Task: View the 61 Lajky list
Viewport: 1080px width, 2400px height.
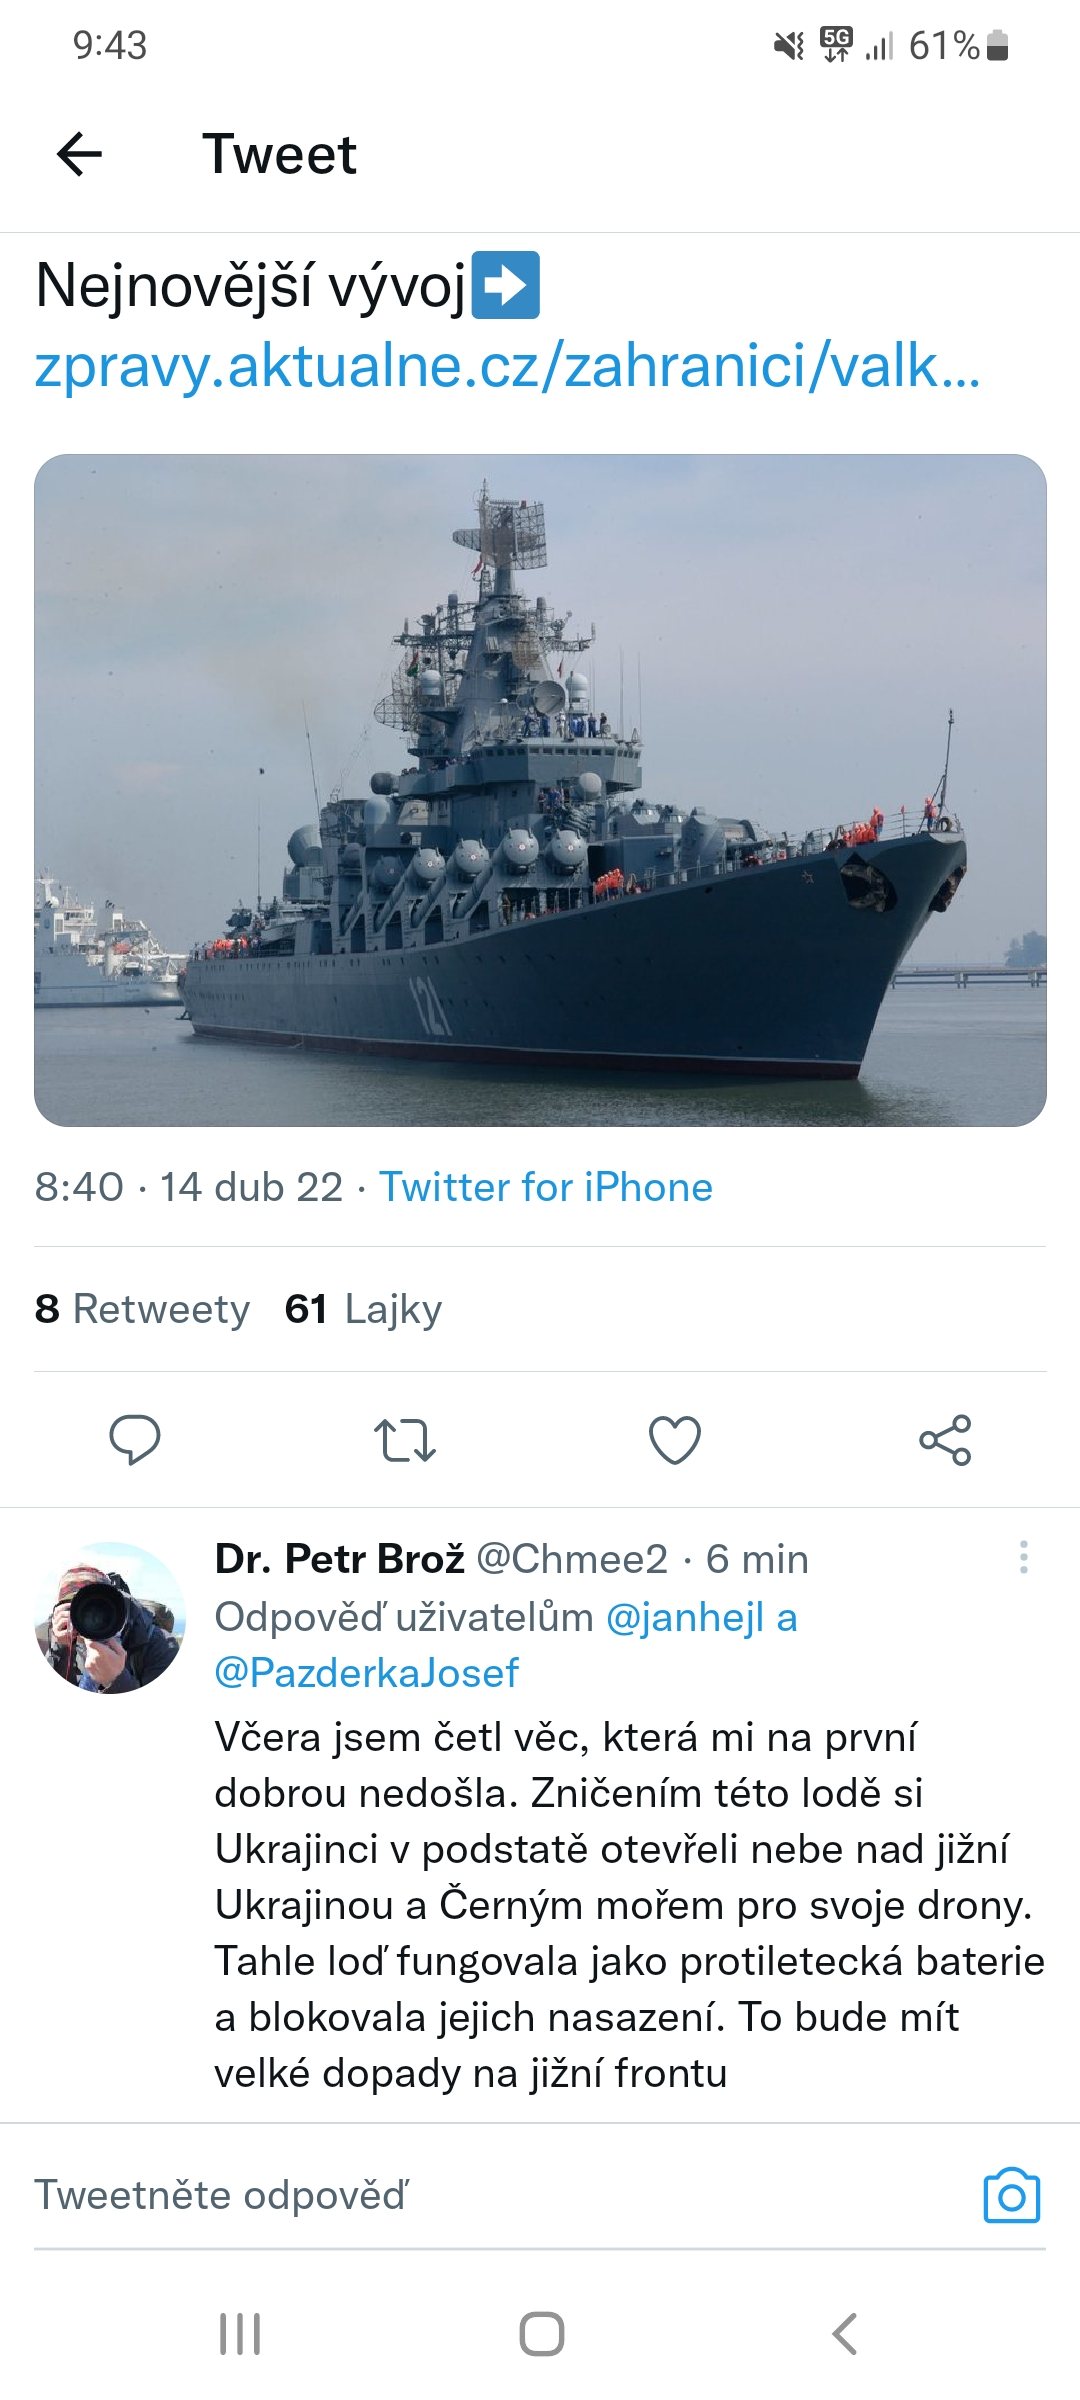Action: [363, 1309]
